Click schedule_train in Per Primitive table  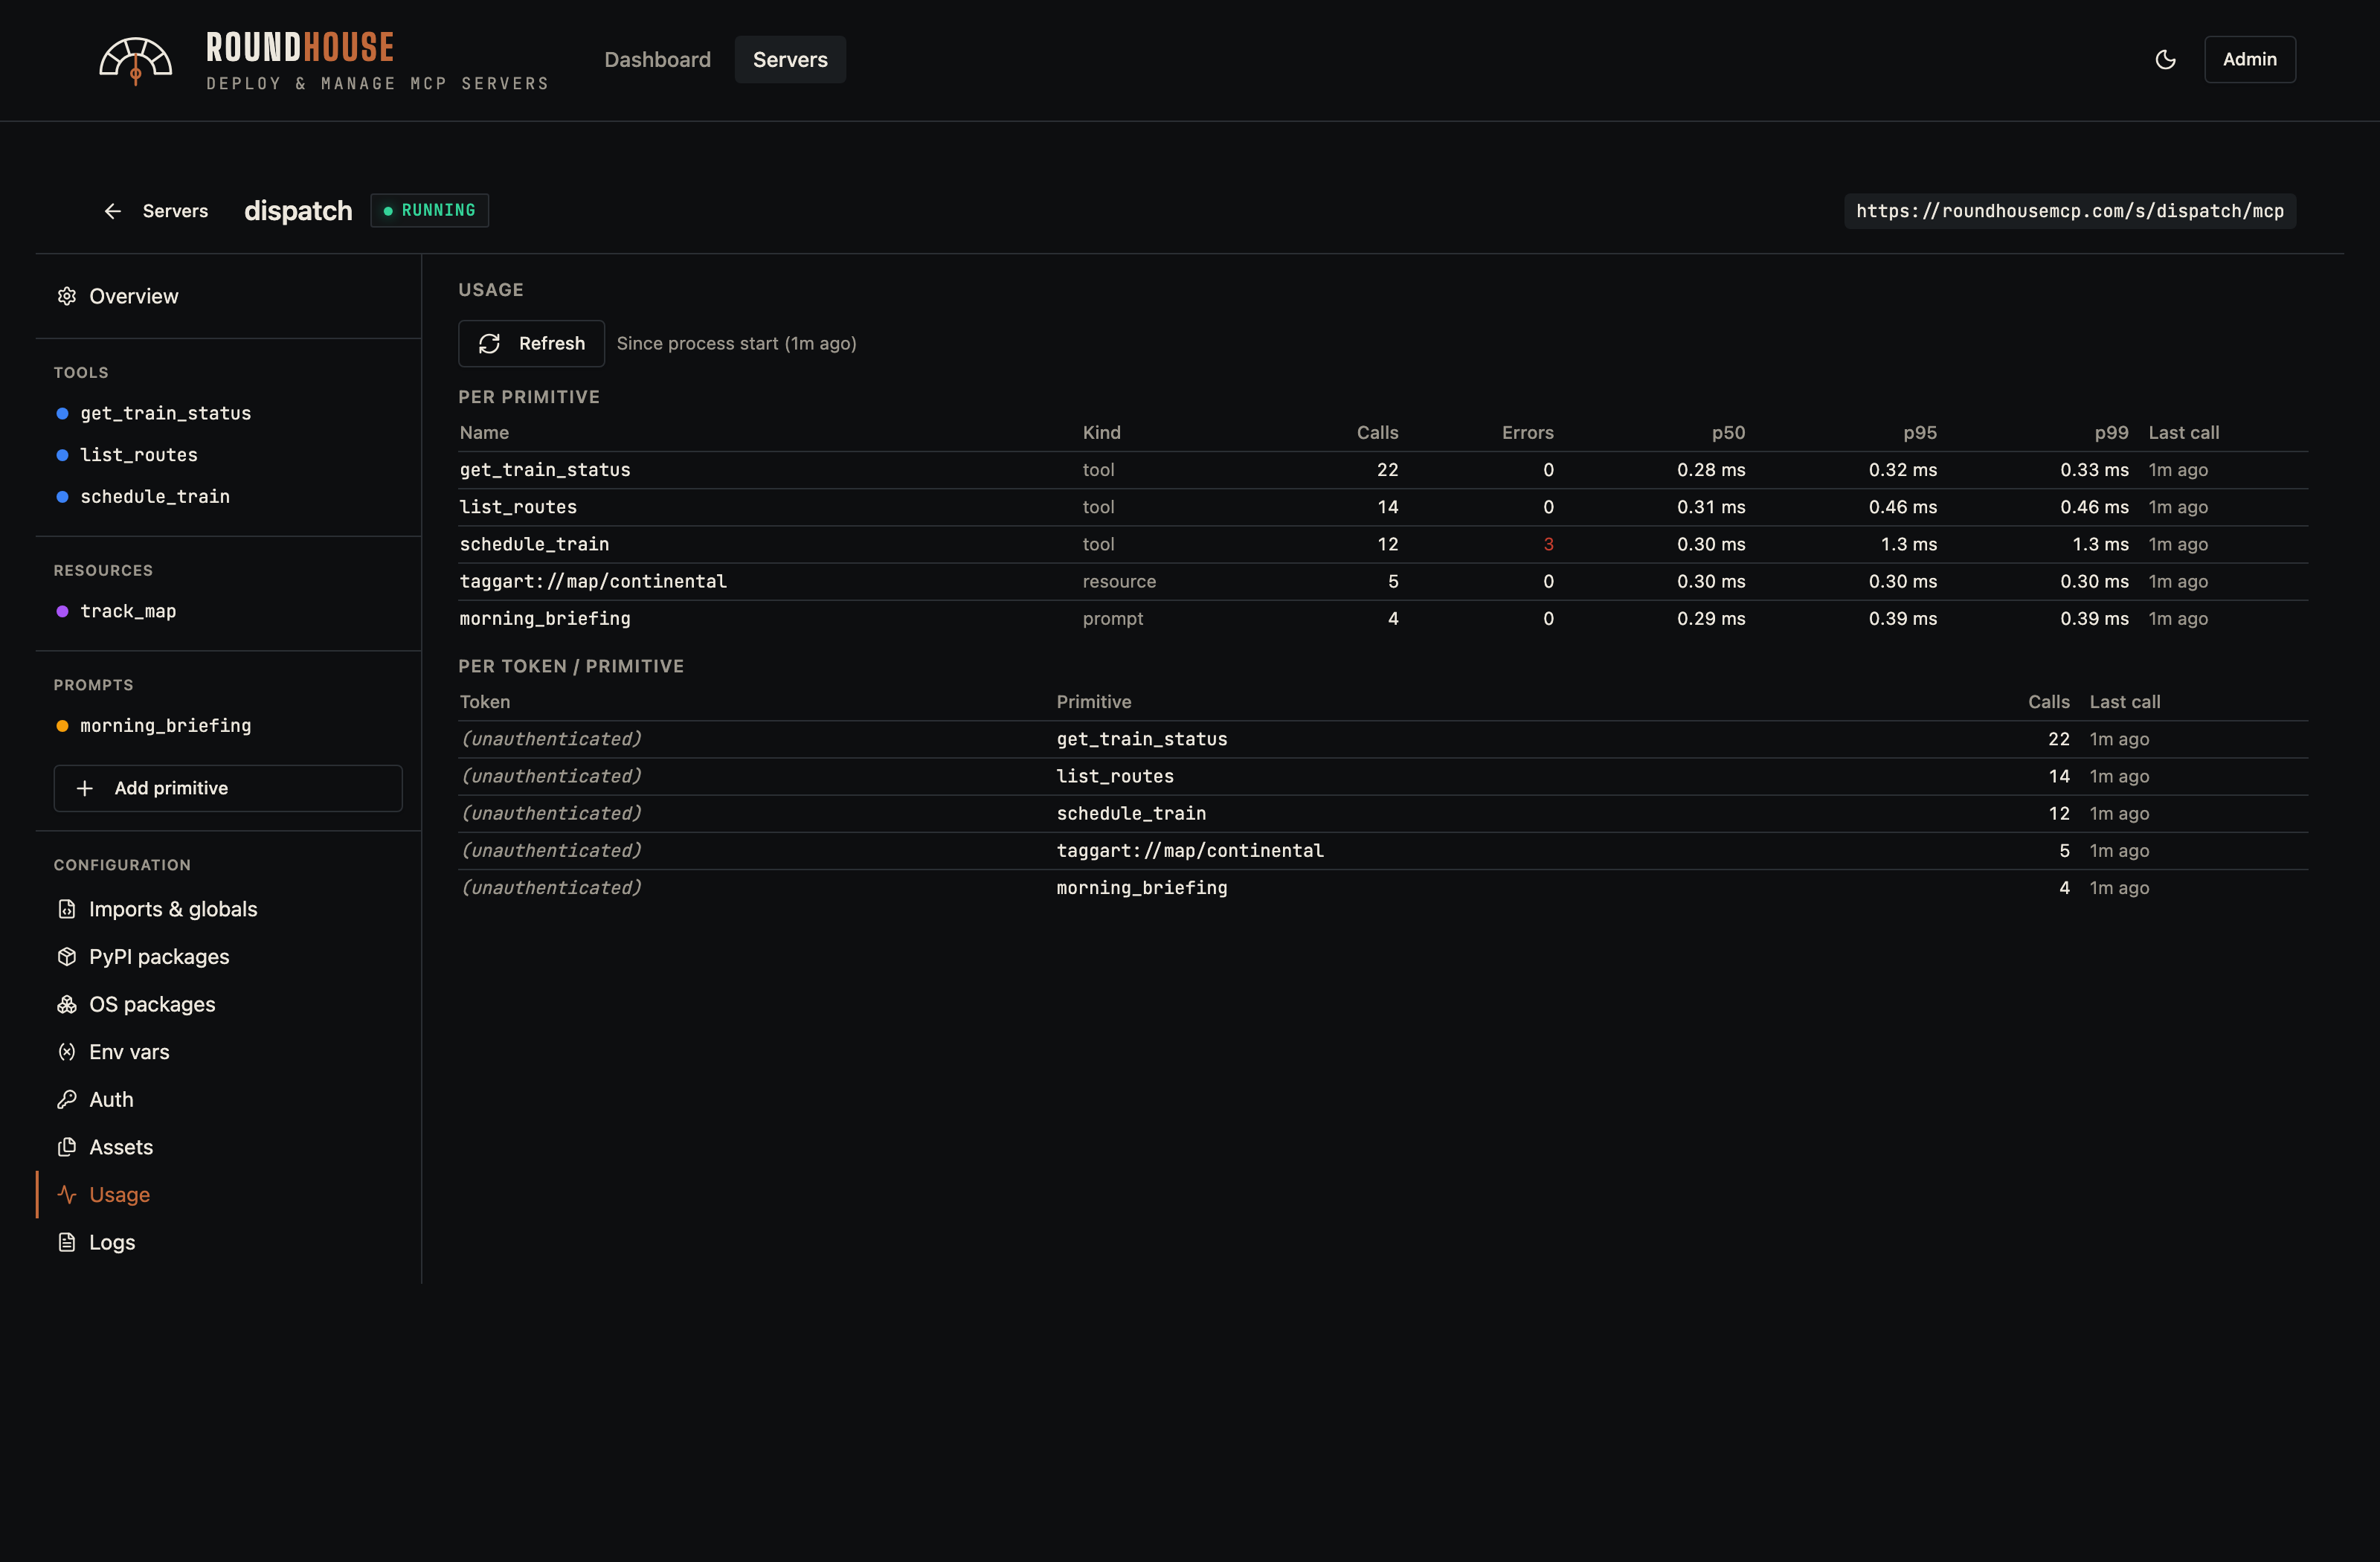coord(534,544)
